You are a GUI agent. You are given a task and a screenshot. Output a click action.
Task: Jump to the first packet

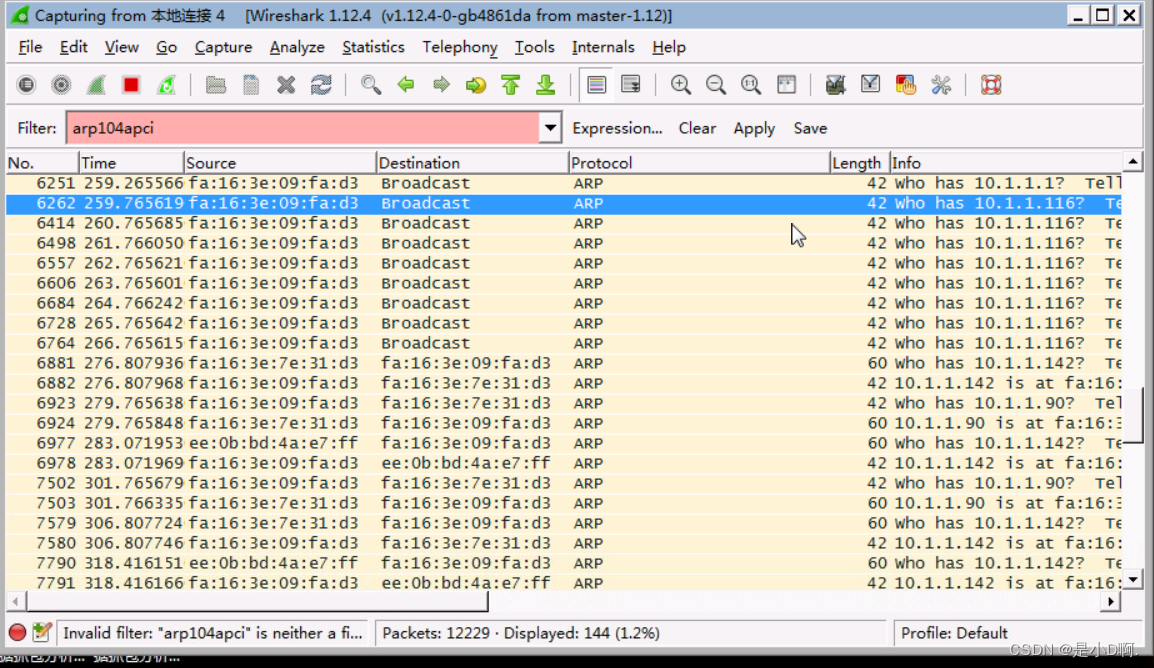511,85
